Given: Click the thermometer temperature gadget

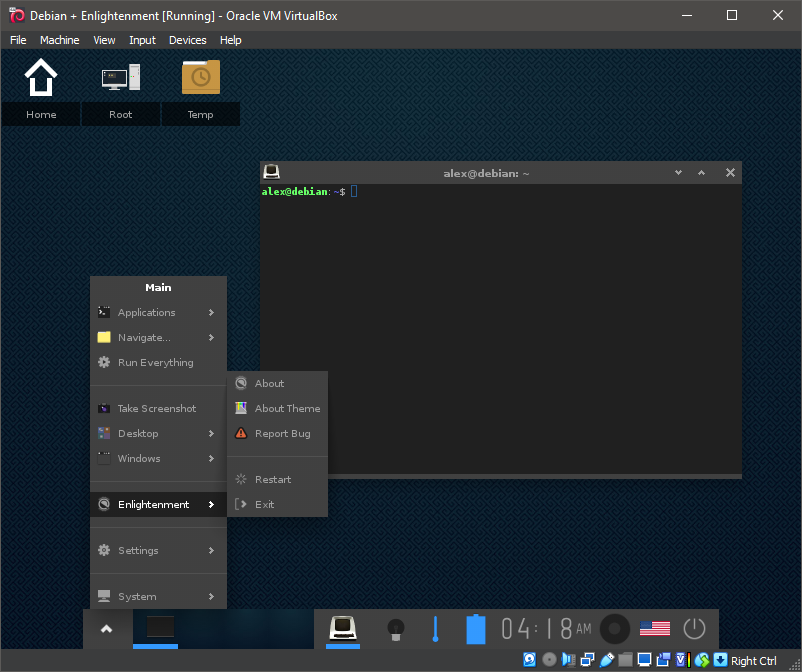Looking at the screenshot, I should (x=435, y=629).
